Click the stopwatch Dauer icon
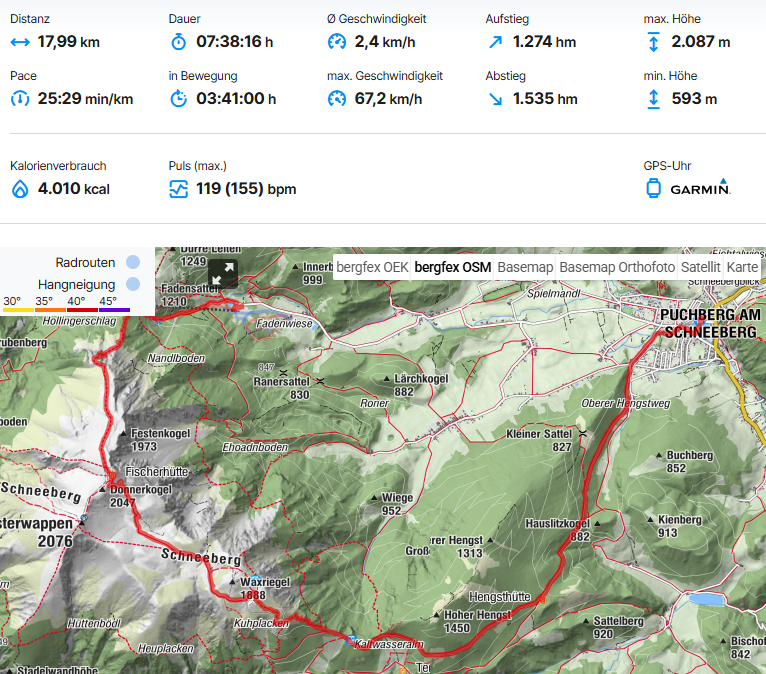The image size is (766, 674). tap(178, 42)
